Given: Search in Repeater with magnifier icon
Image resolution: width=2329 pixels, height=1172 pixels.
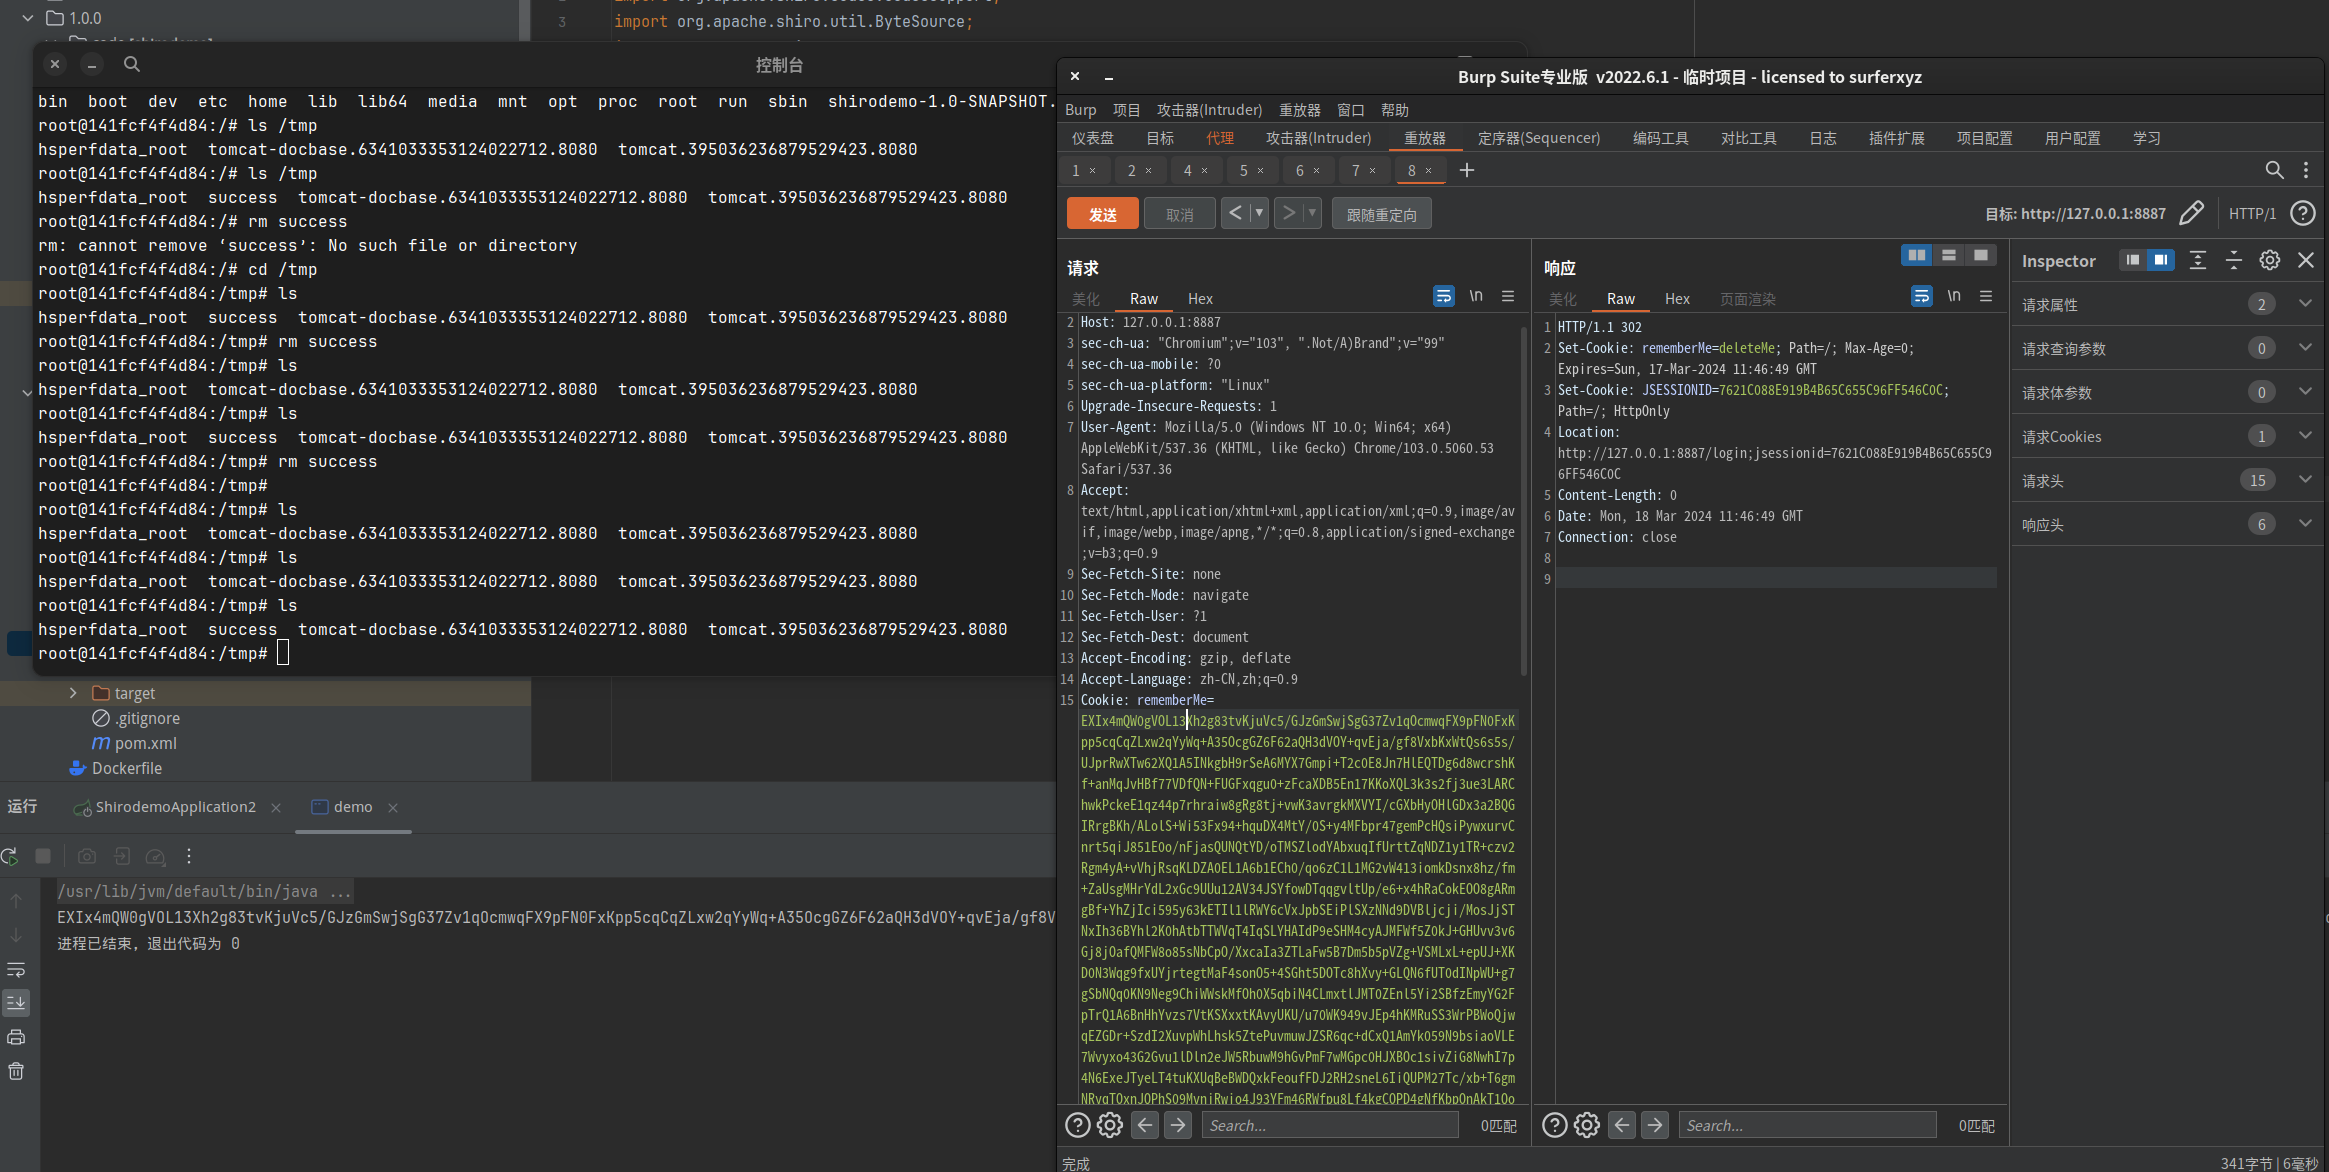Looking at the screenshot, I should tap(2274, 170).
